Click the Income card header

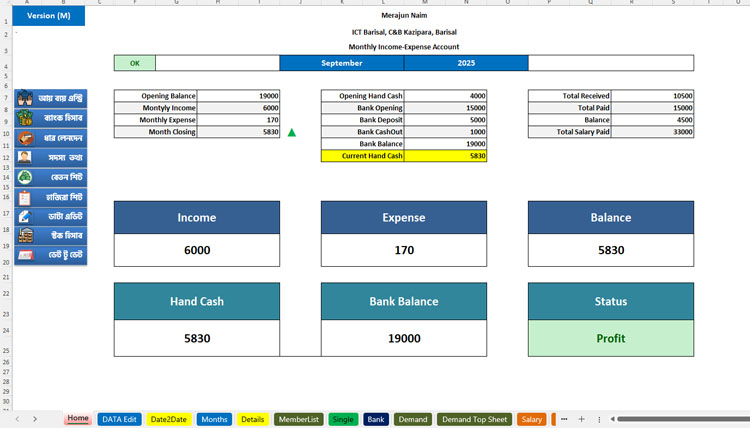click(197, 218)
